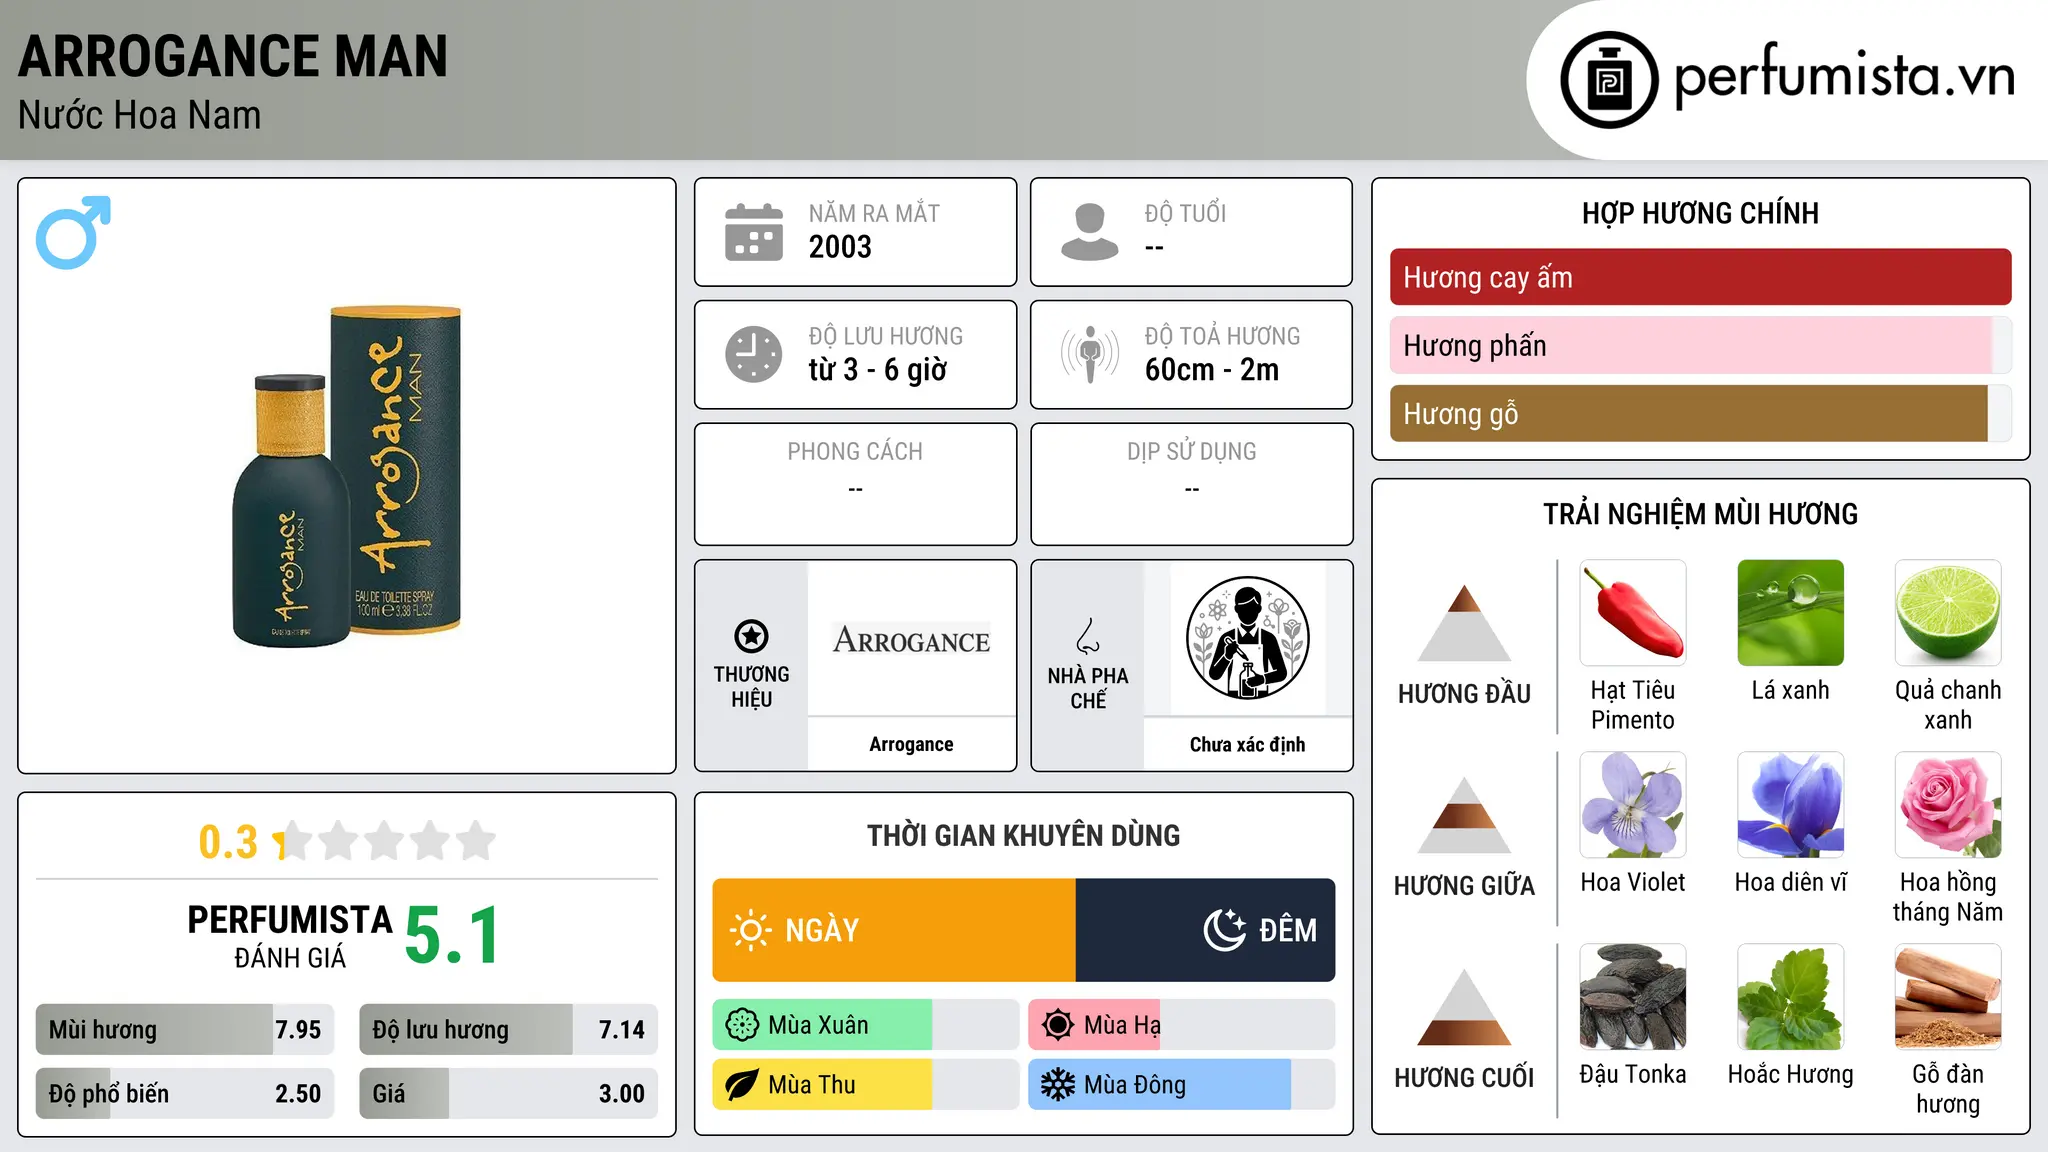The height and width of the screenshot is (1152, 2048).
Task: Click the sillage icon beside Độ toả hương
Action: (x=1089, y=354)
